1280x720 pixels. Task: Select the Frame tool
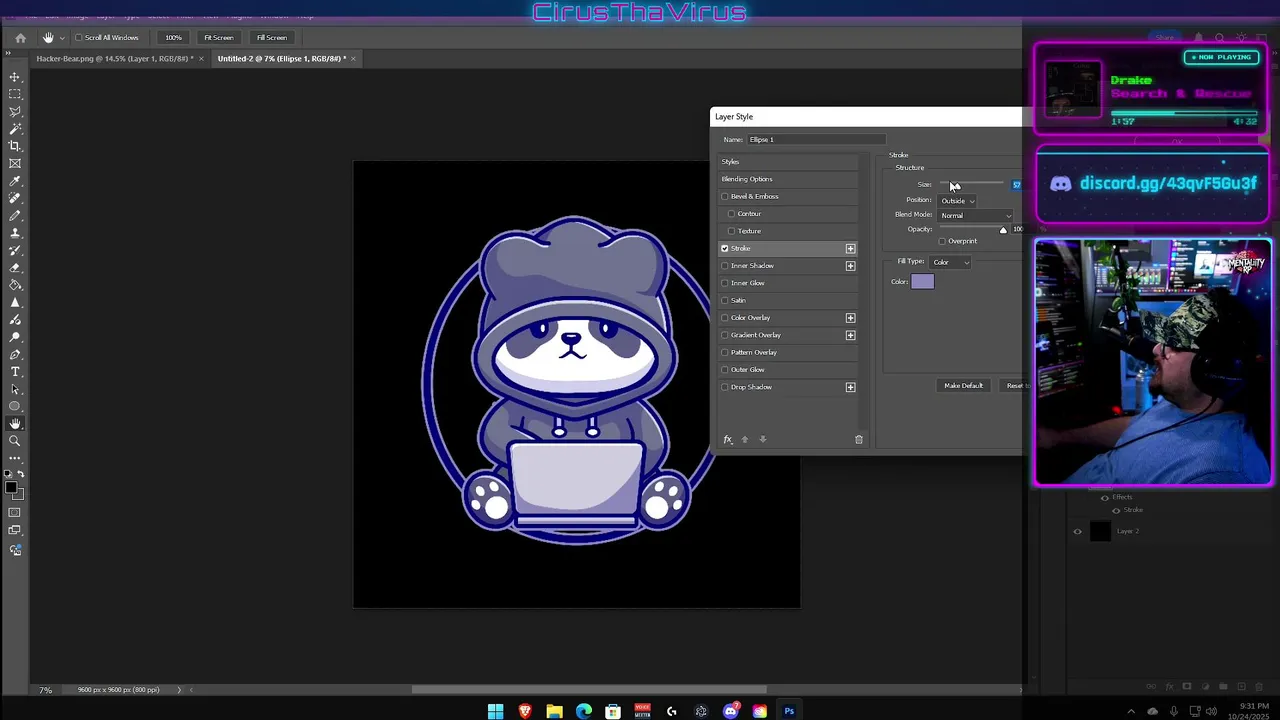(x=15, y=163)
